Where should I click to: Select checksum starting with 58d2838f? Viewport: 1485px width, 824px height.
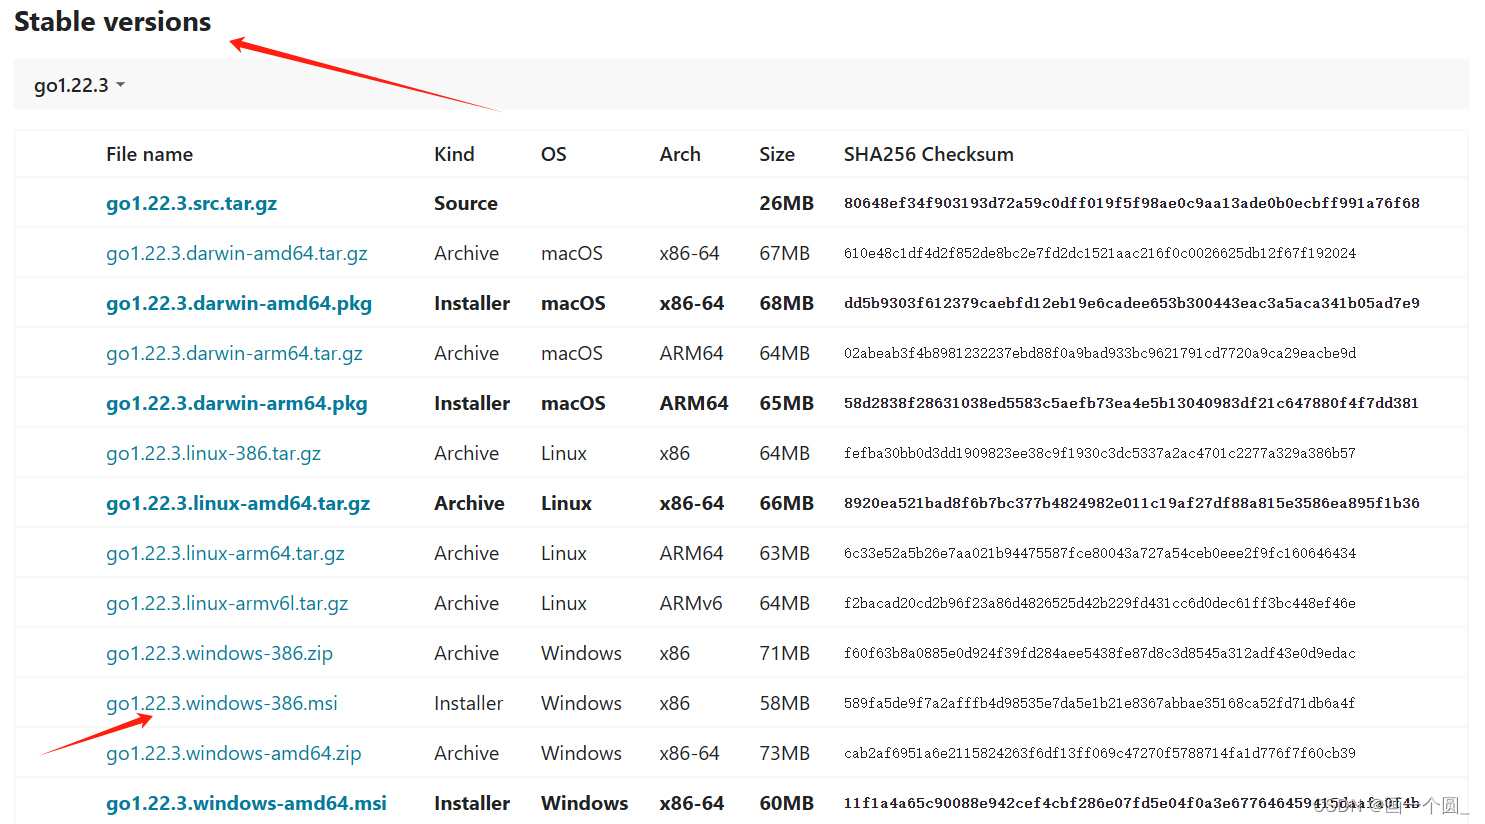tap(1131, 403)
